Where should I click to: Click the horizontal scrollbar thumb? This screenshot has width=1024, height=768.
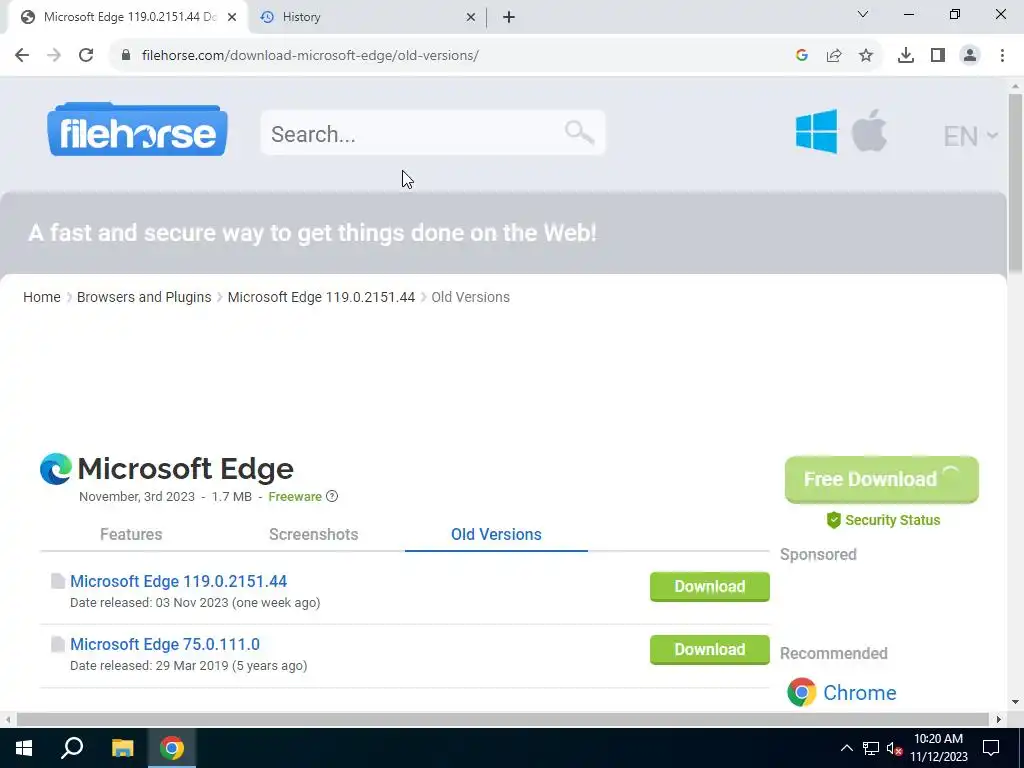[502, 719]
